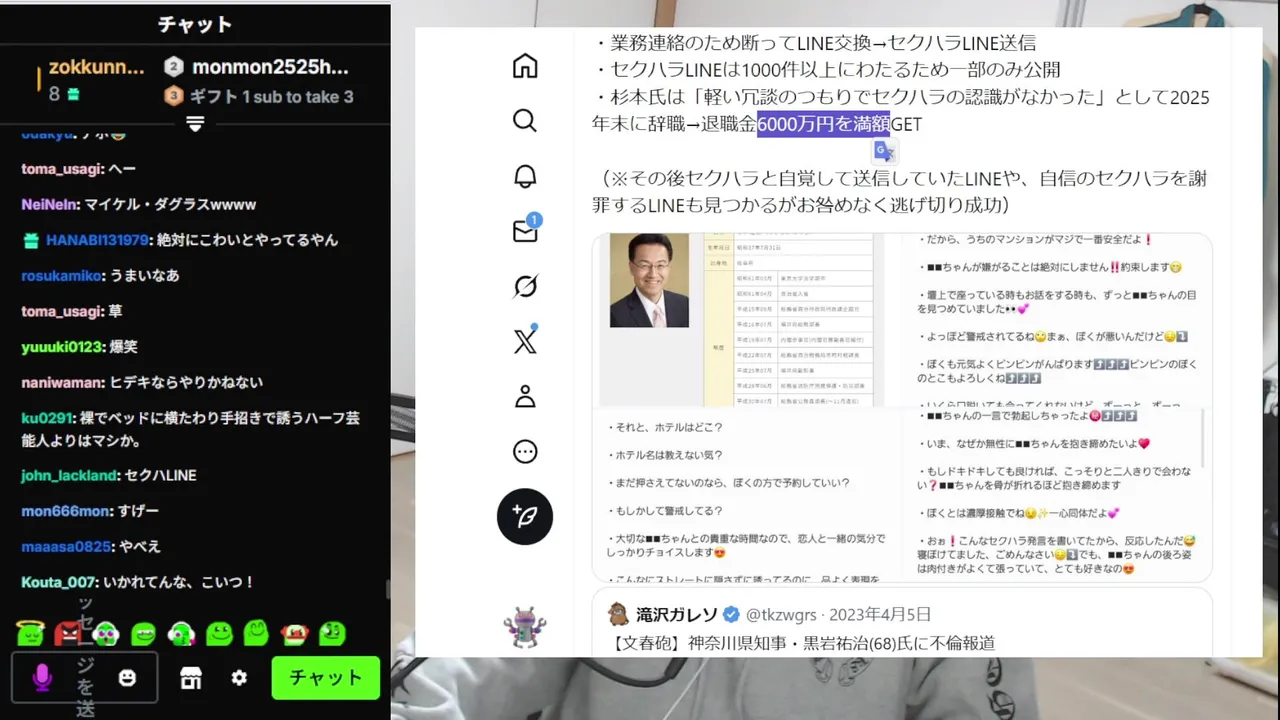Click username ku0291 in chat
This screenshot has height=720, width=1280.
[44, 418]
